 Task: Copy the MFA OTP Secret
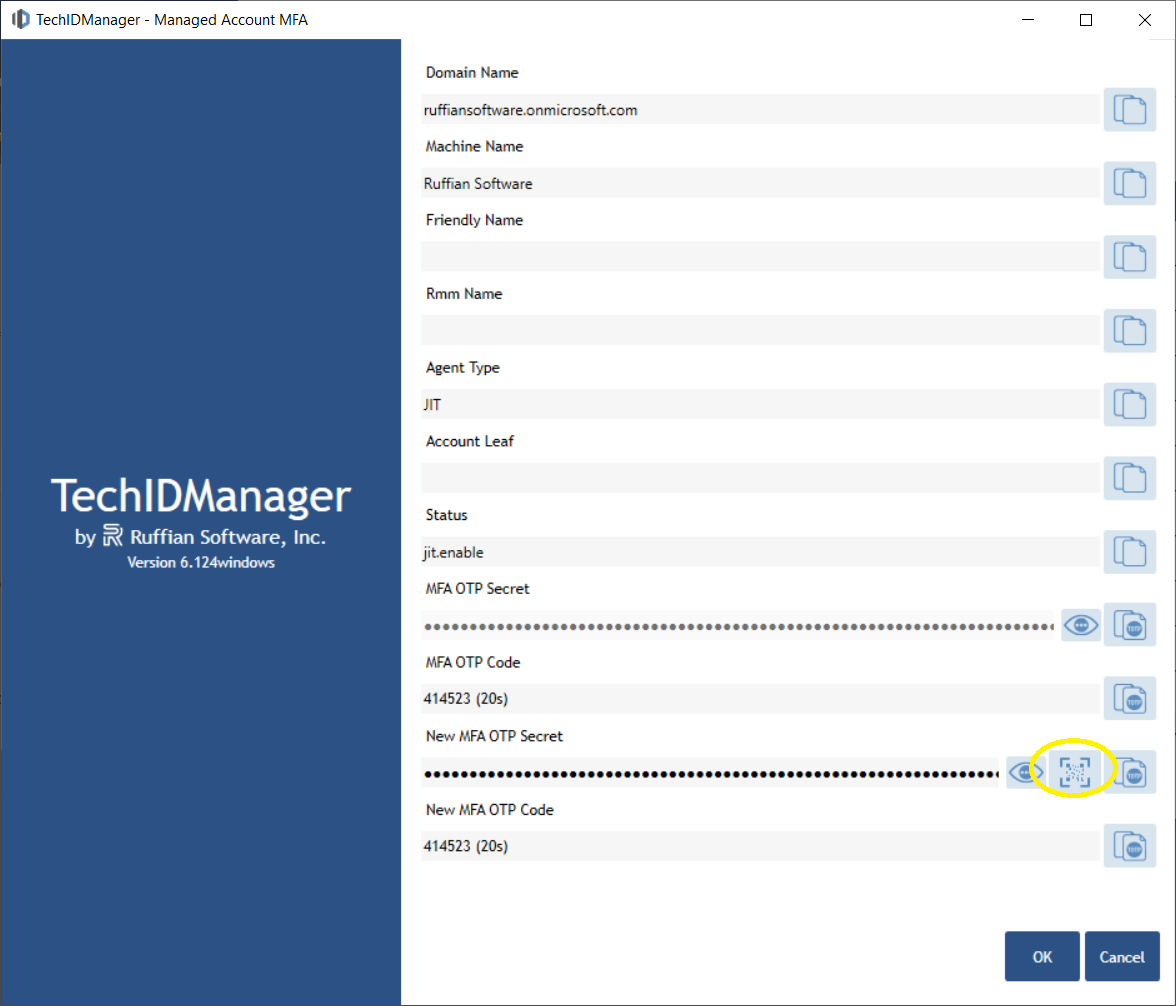pos(1129,626)
